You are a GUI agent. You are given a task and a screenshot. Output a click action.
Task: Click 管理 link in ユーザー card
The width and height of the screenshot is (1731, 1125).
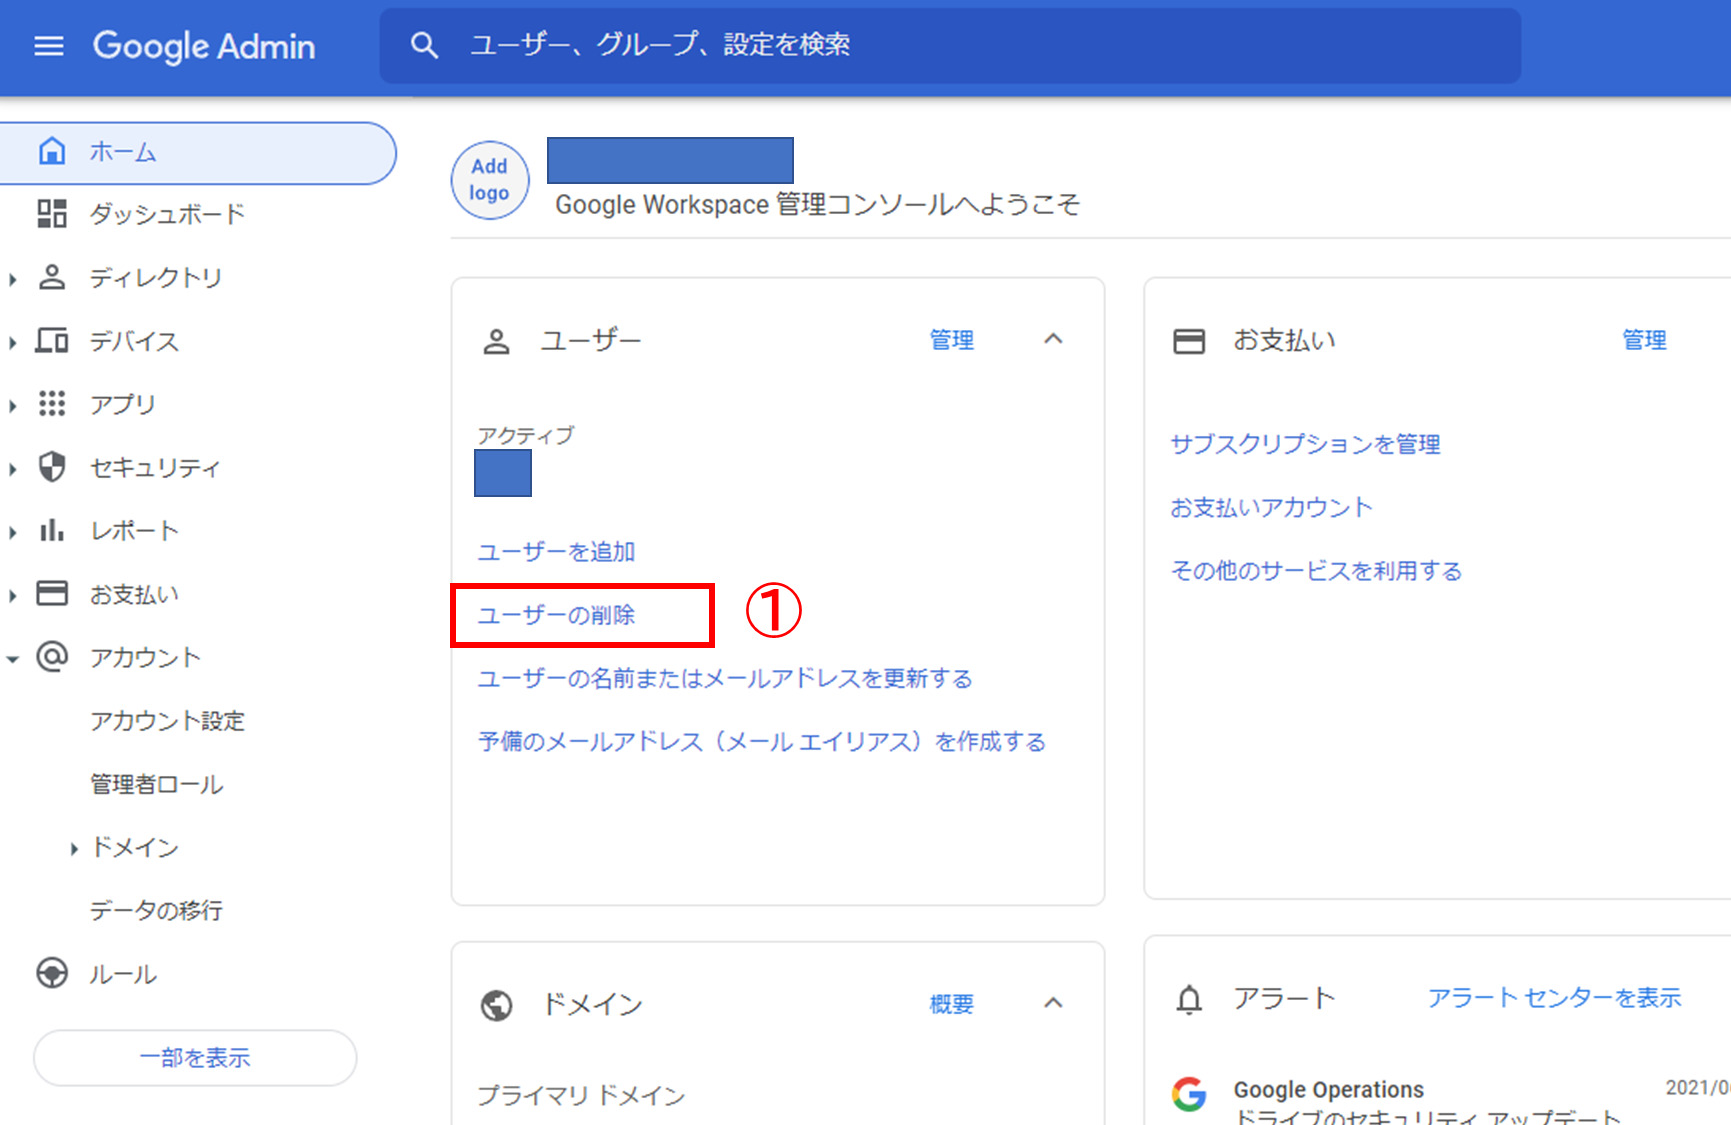click(952, 340)
